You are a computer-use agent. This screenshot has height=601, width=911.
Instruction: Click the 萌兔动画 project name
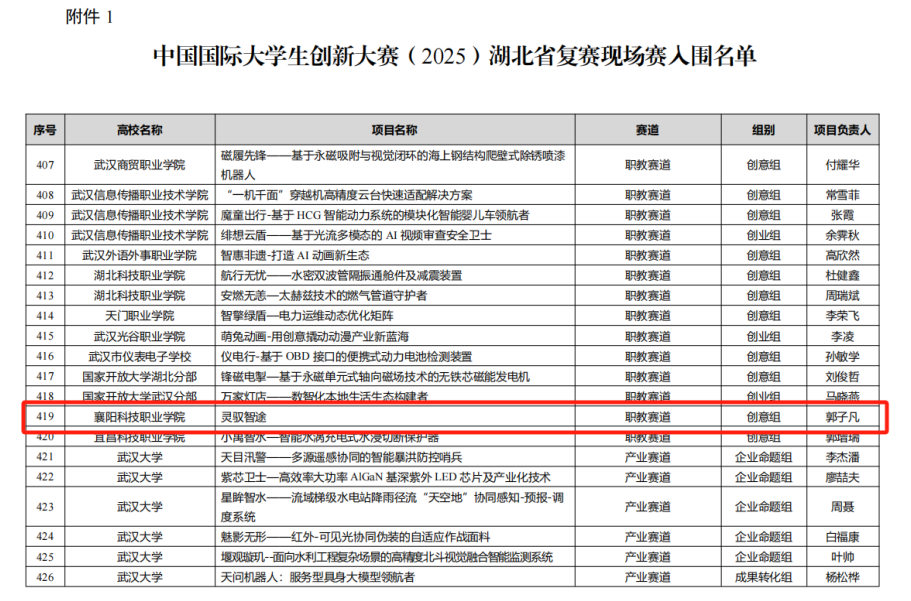(314, 336)
